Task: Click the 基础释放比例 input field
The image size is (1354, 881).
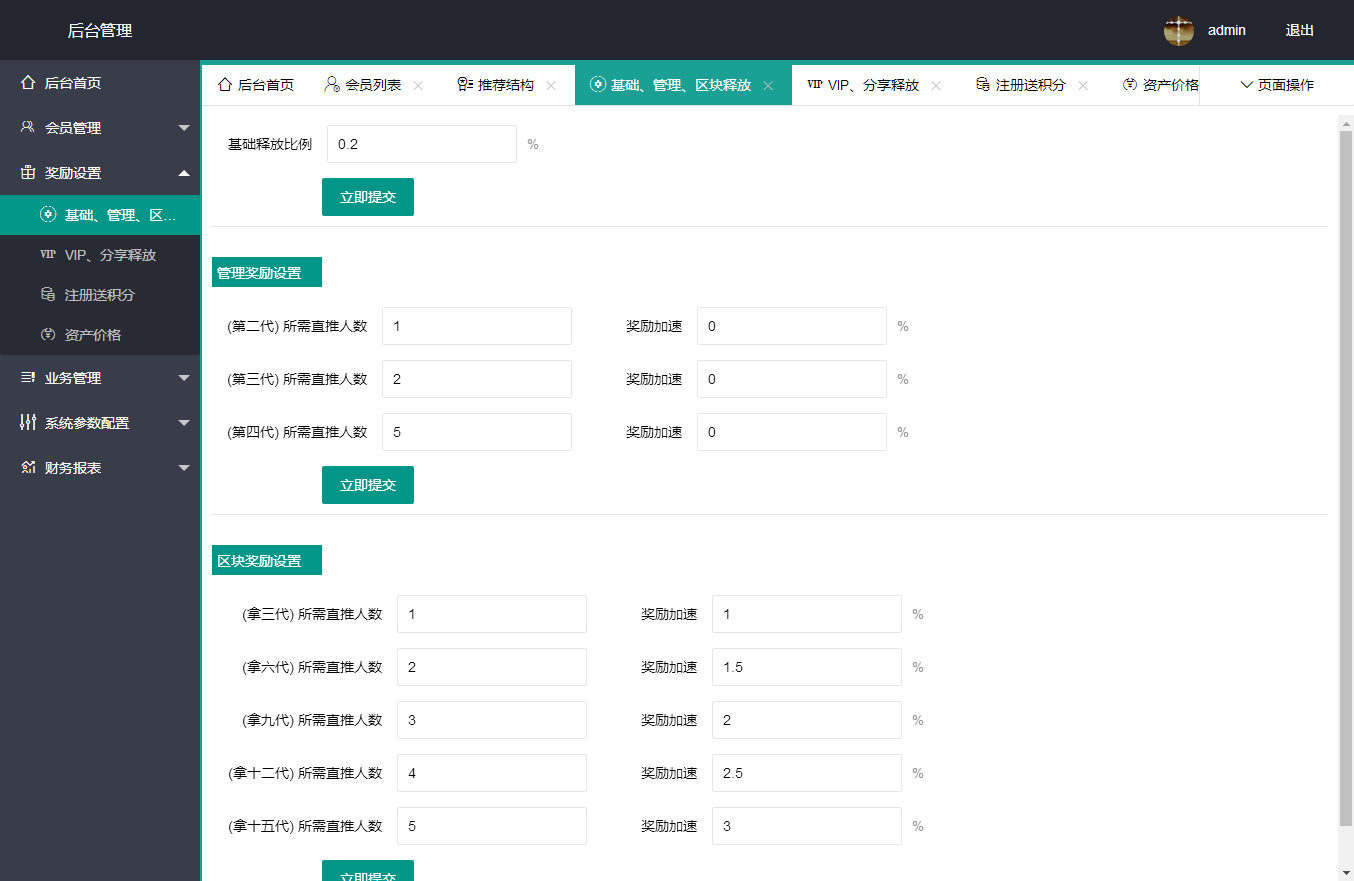Action: point(421,144)
